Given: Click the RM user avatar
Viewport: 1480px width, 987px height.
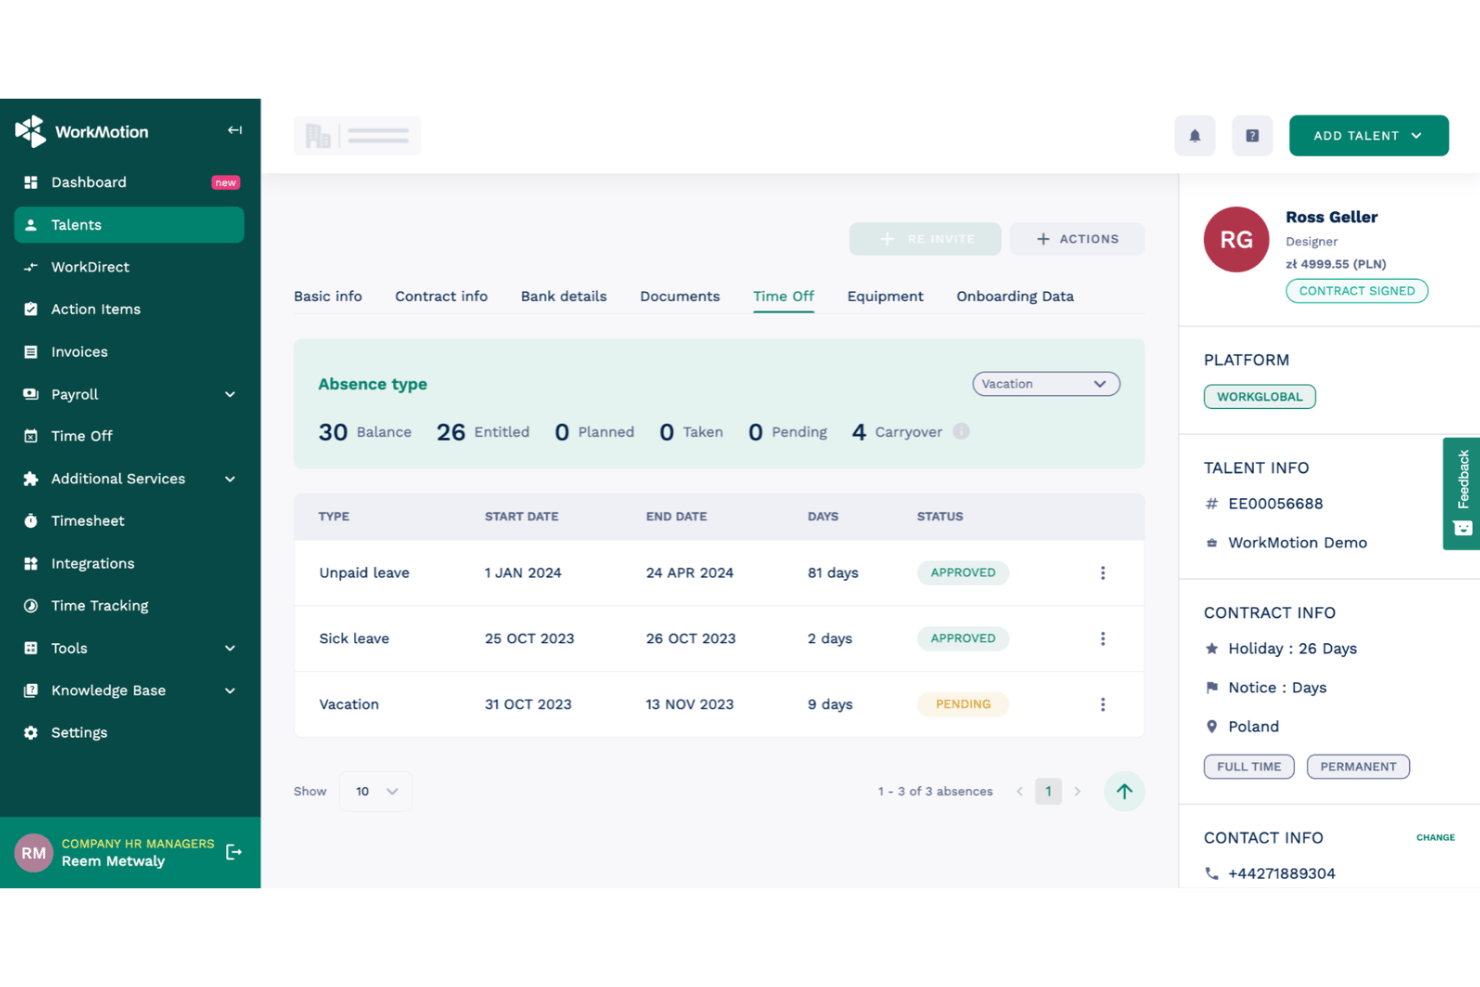Looking at the screenshot, I should [x=34, y=853].
